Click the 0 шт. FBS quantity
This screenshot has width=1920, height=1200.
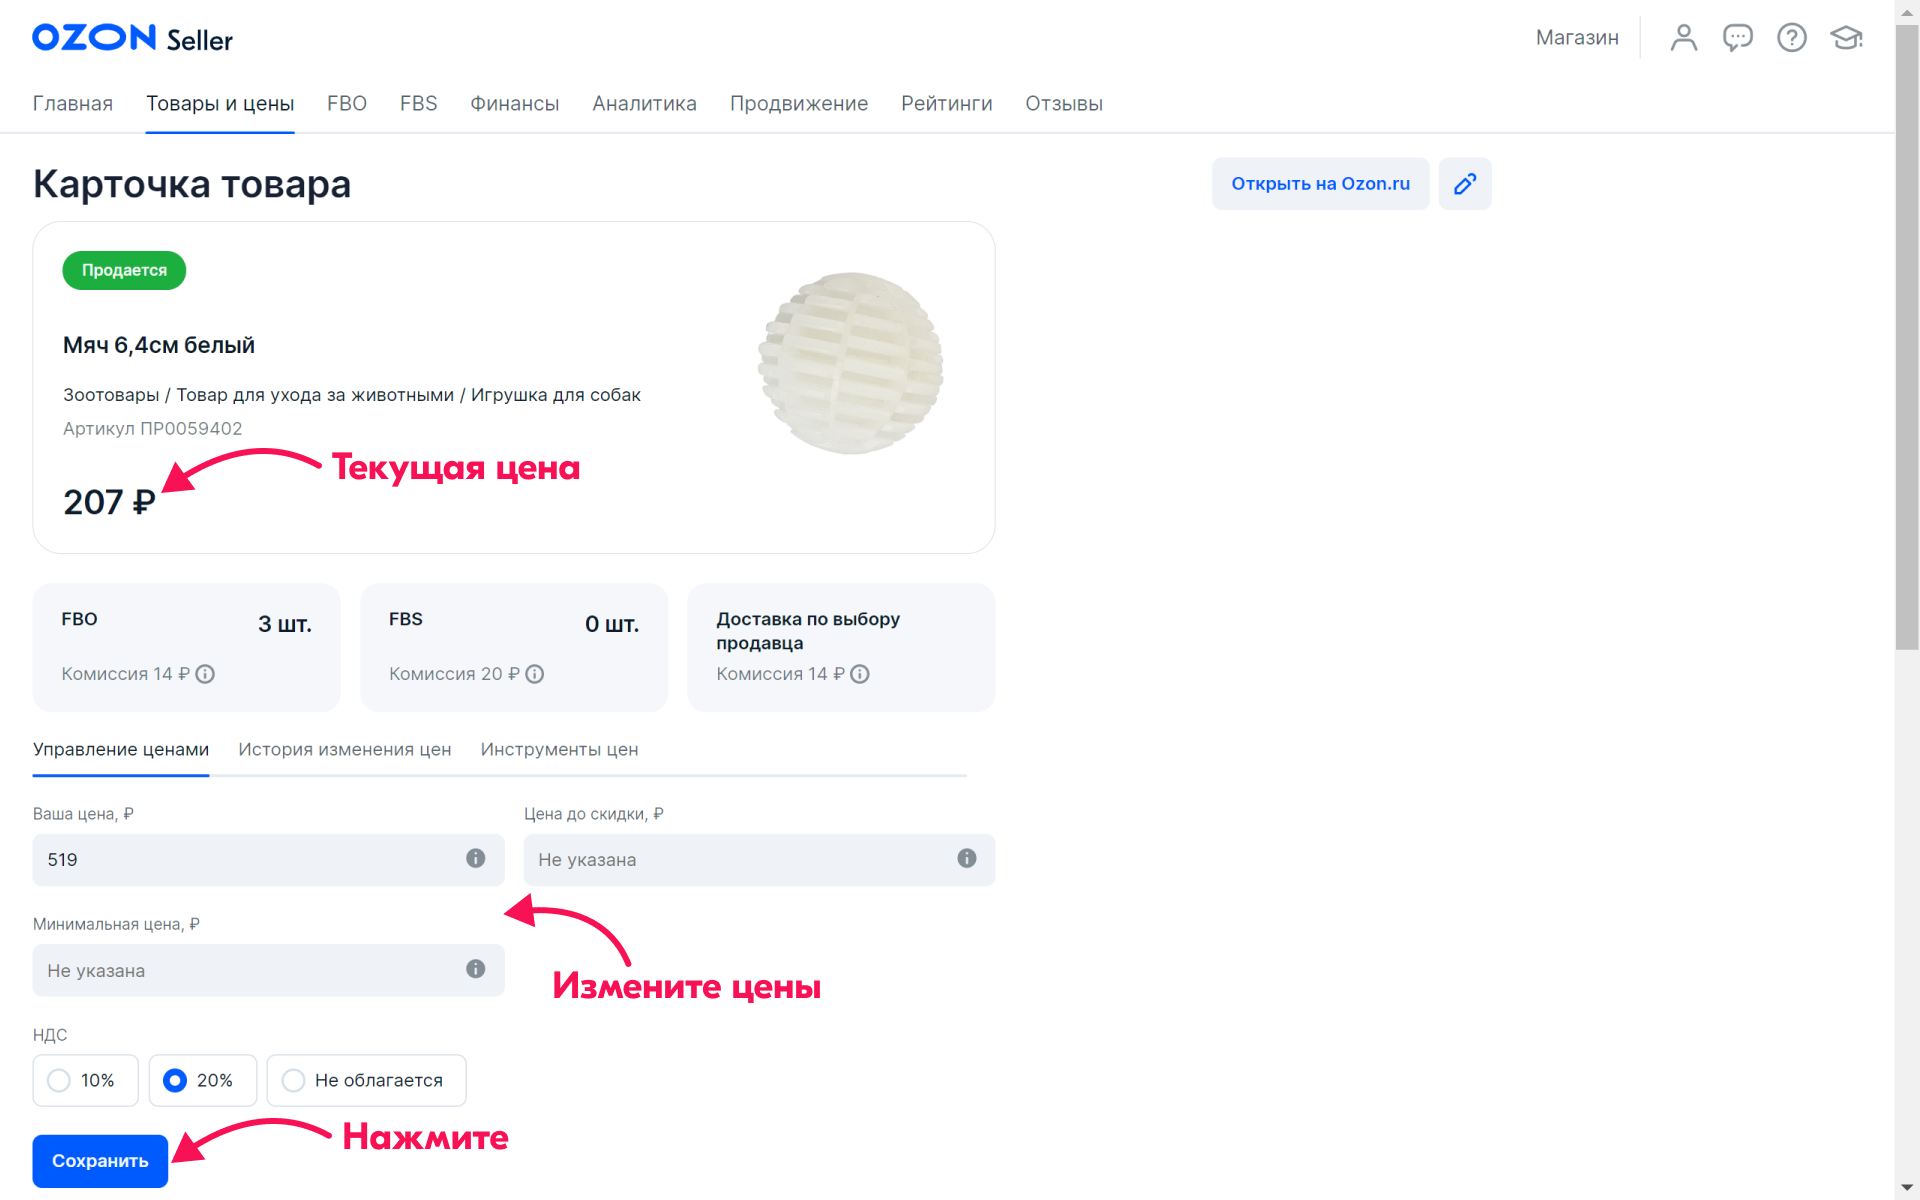pos(612,624)
